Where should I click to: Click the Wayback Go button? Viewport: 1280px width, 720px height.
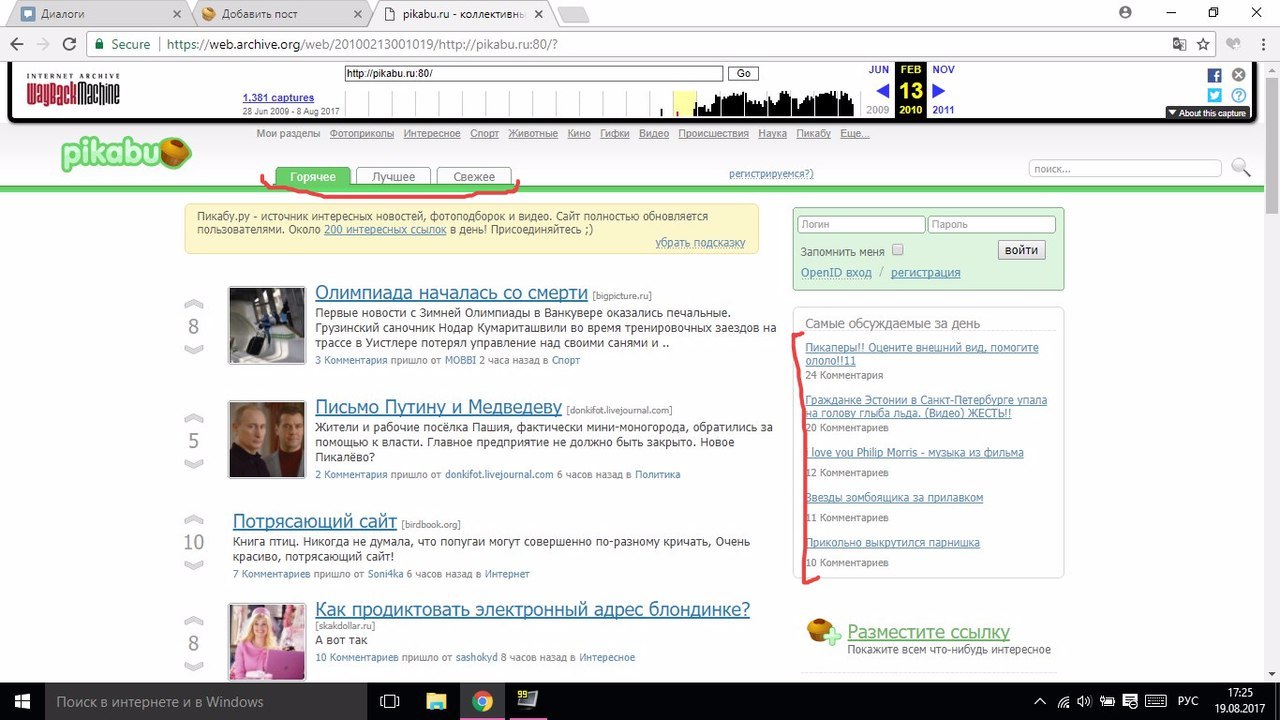coord(743,74)
